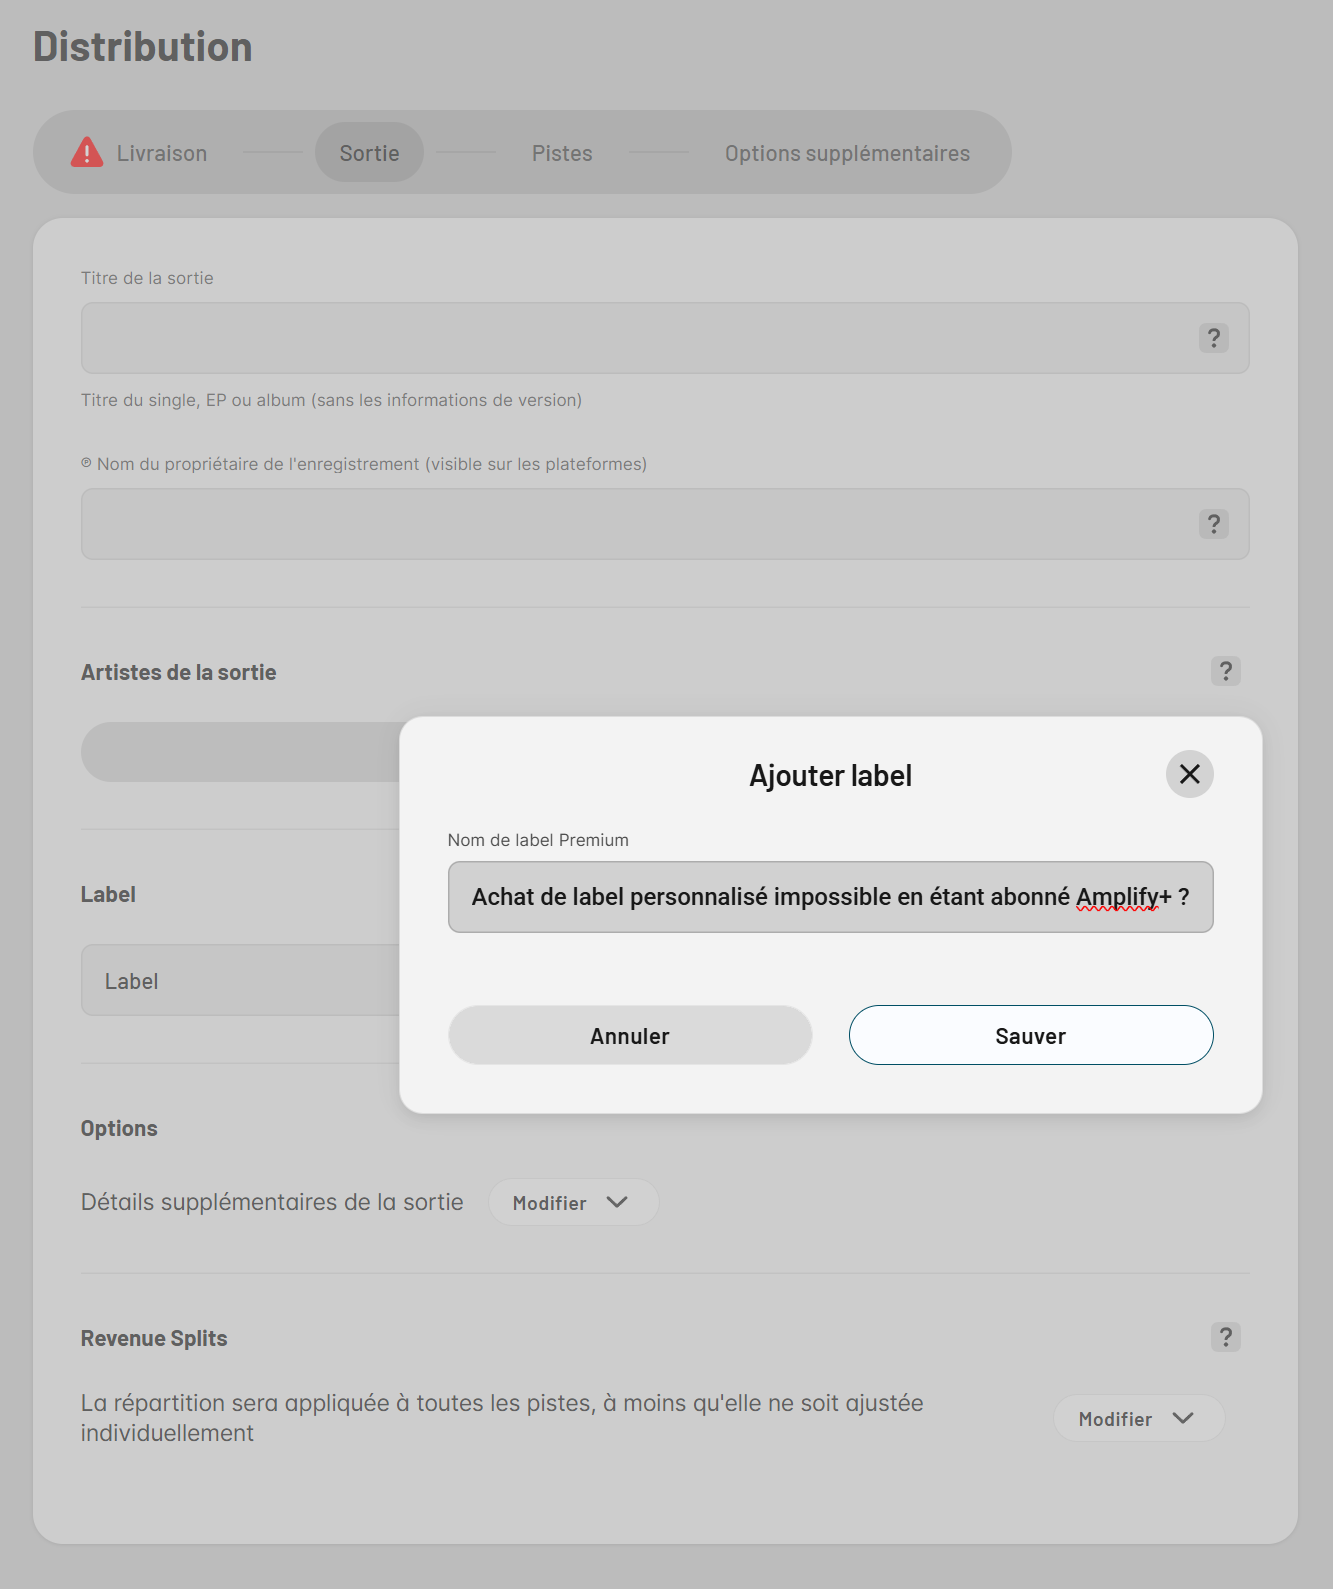Open the Revenue Splits help icon
This screenshot has height=1589, width=1333.
1225,1337
